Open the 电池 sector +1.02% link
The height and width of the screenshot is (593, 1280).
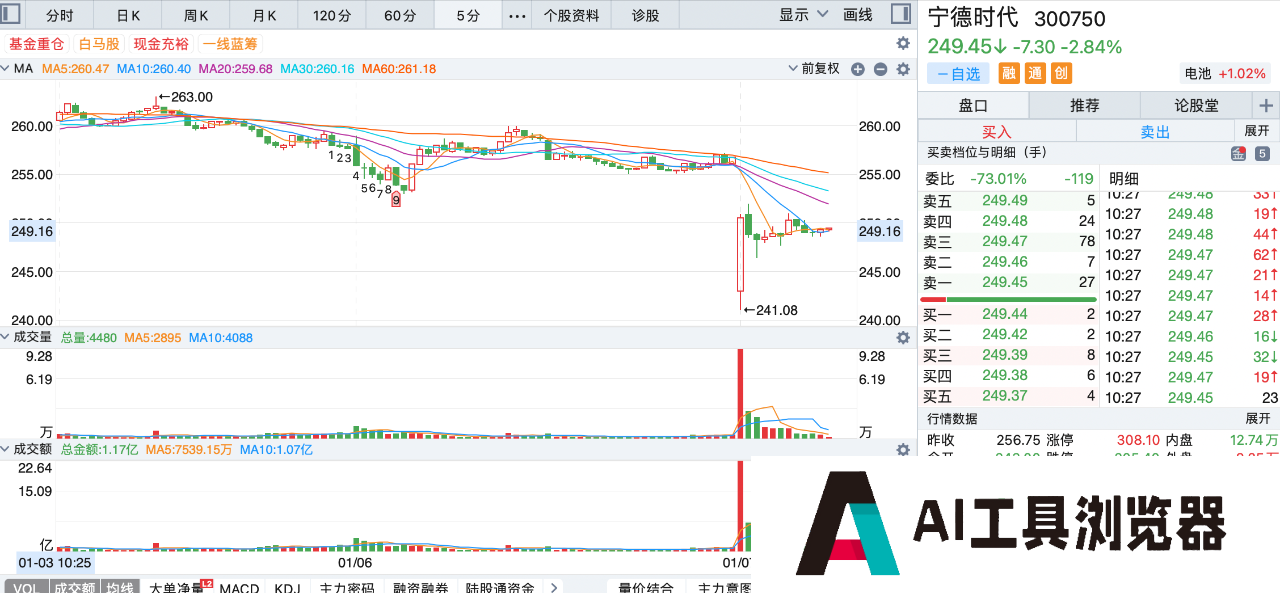point(1227,73)
